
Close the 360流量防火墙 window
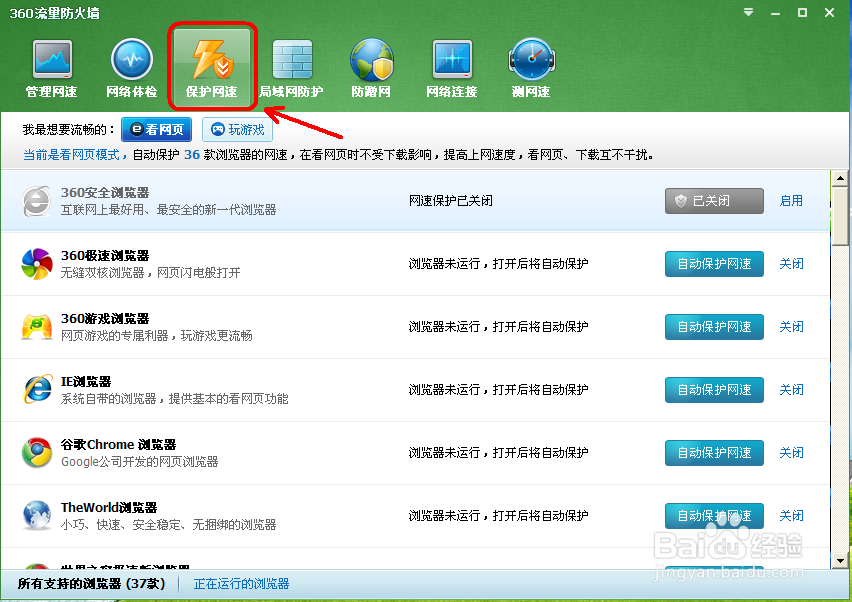pos(829,12)
